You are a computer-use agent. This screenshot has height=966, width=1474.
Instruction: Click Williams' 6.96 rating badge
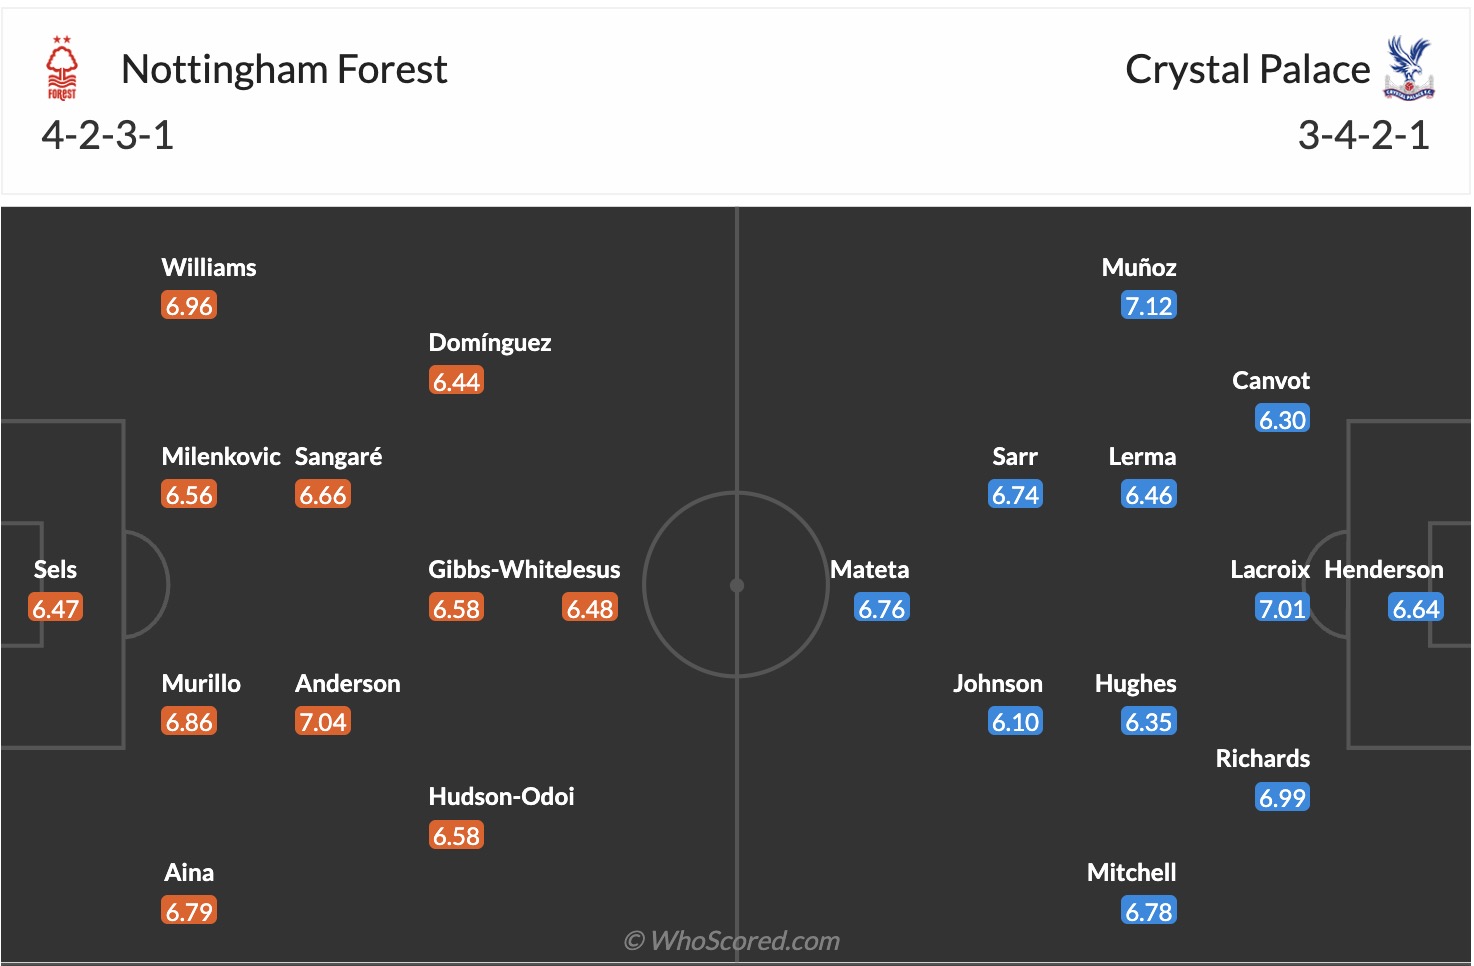[189, 306]
